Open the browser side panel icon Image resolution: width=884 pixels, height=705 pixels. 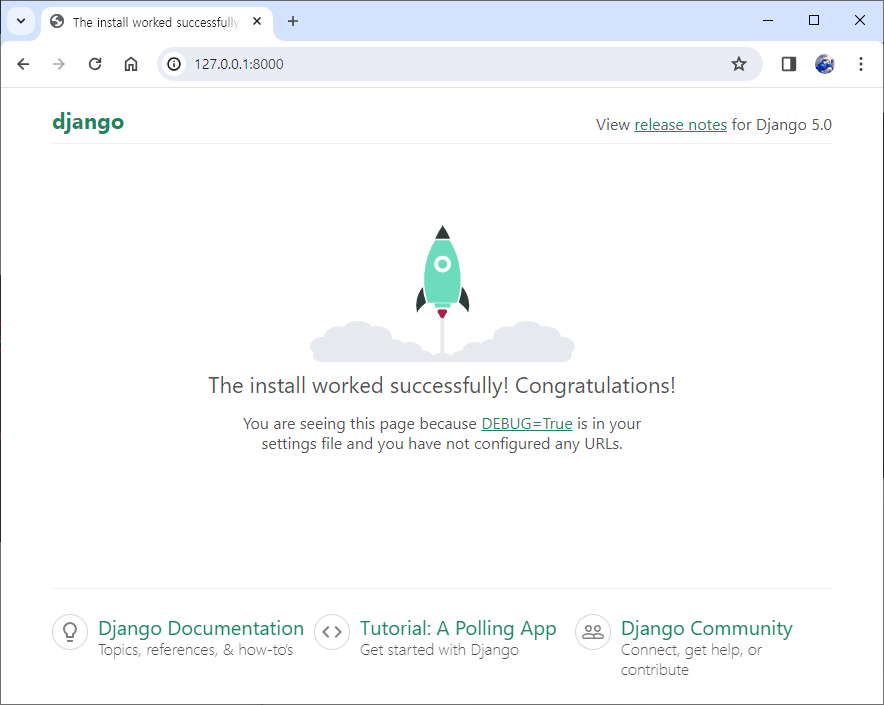pos(789,64)
